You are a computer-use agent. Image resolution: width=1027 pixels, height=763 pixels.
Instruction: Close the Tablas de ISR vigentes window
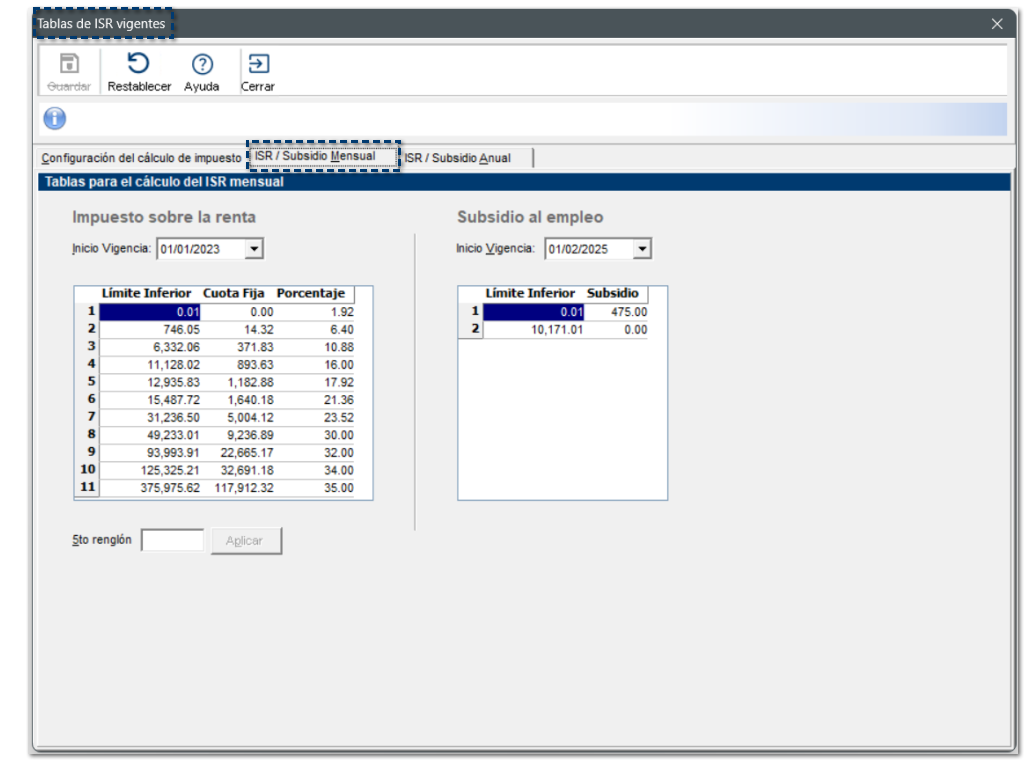[x=996, y=24]
